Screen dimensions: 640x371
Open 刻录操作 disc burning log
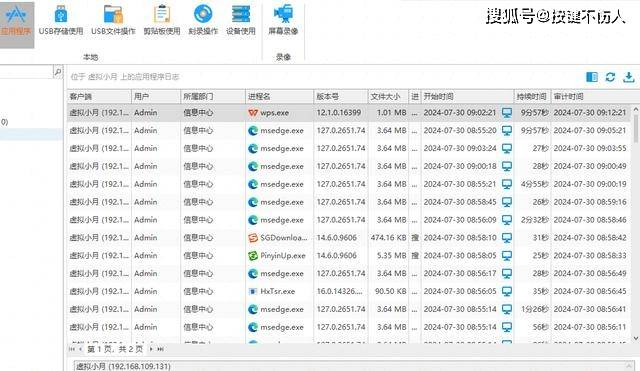(x=203, y=20)
